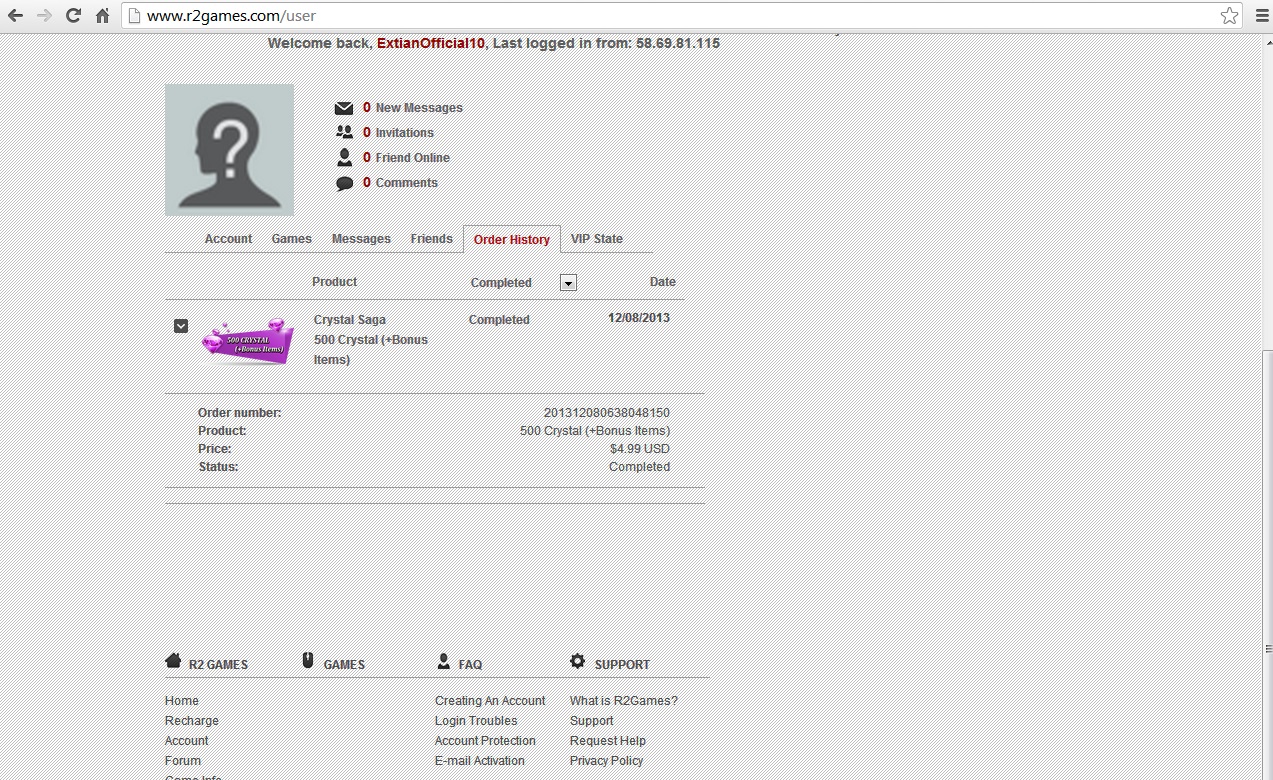
Task: Go to browser home icon
Action: pyautogui.click(x=102, y=16)
